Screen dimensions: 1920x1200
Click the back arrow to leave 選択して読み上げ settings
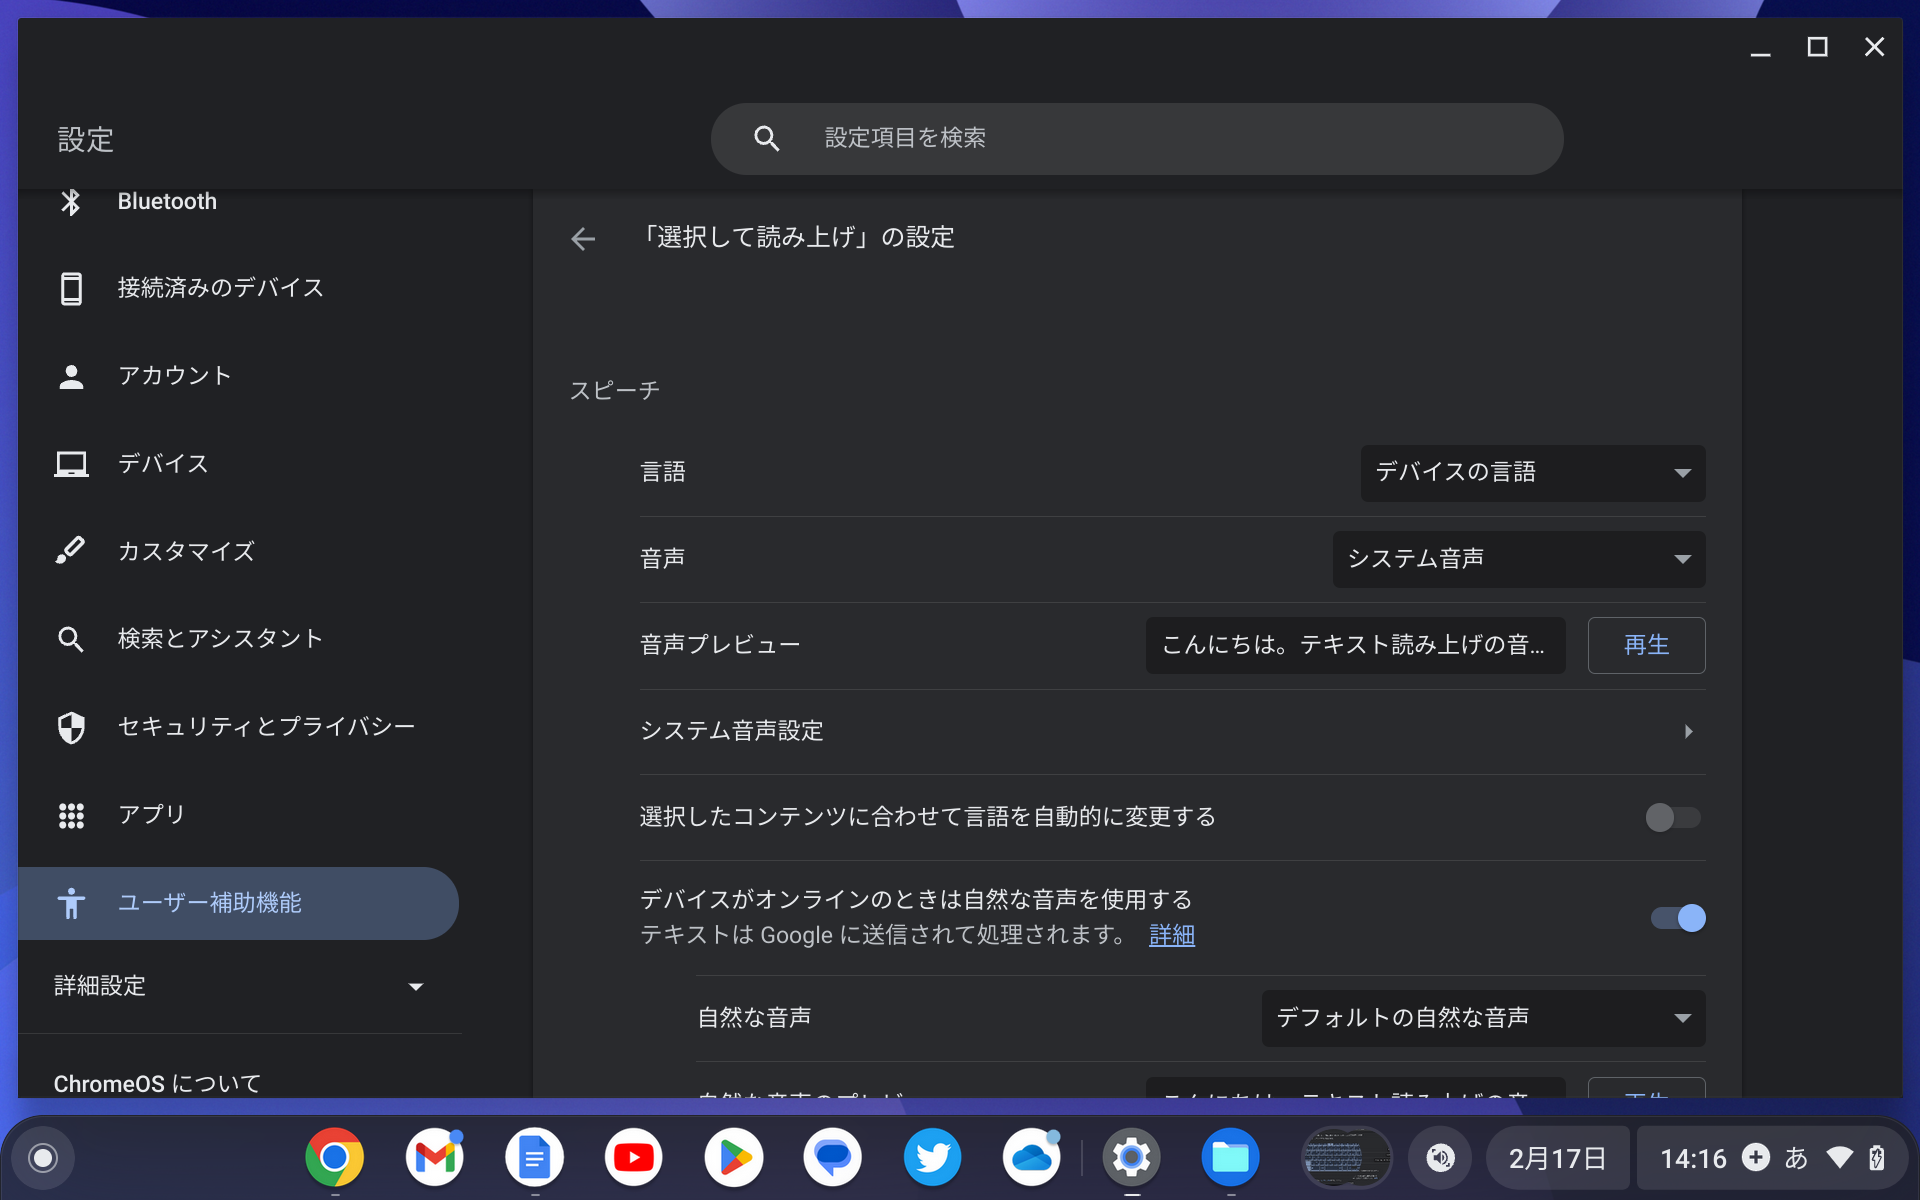point(583,238)
